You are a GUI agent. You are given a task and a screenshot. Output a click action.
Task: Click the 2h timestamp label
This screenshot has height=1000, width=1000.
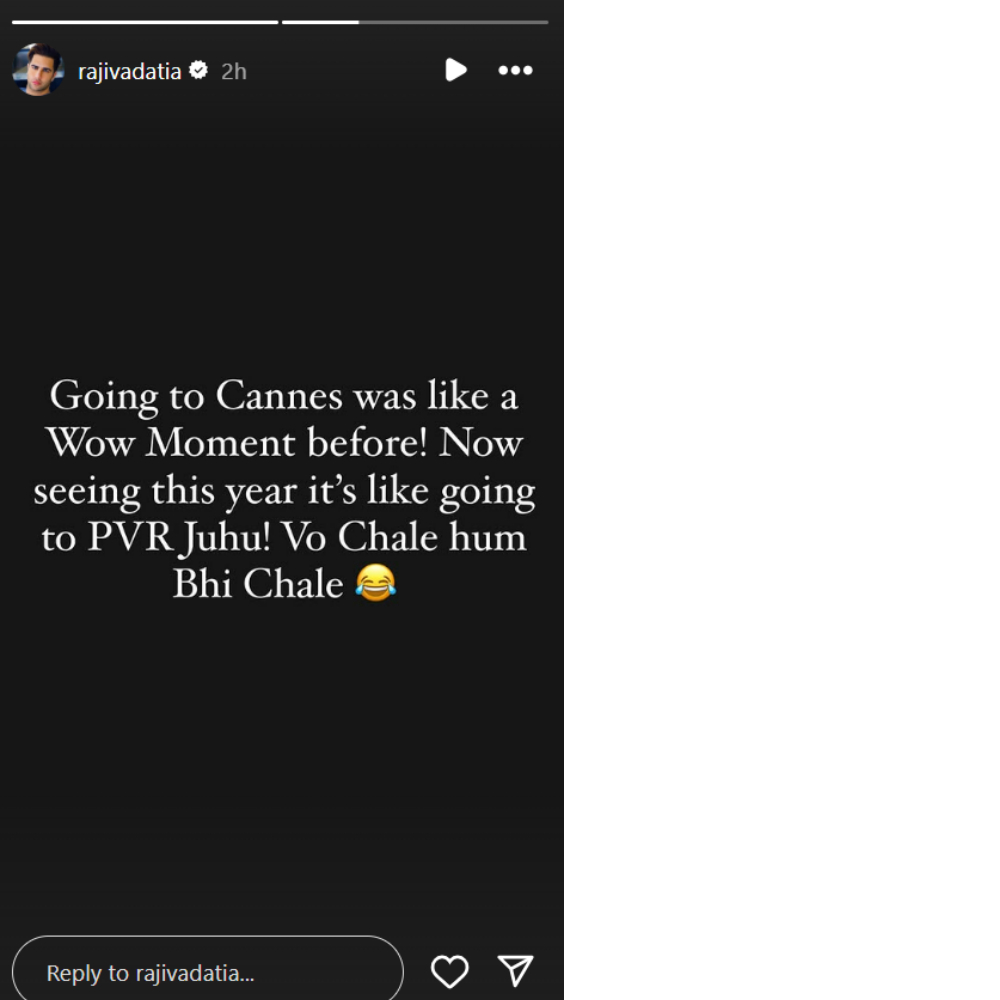[233, 71]
